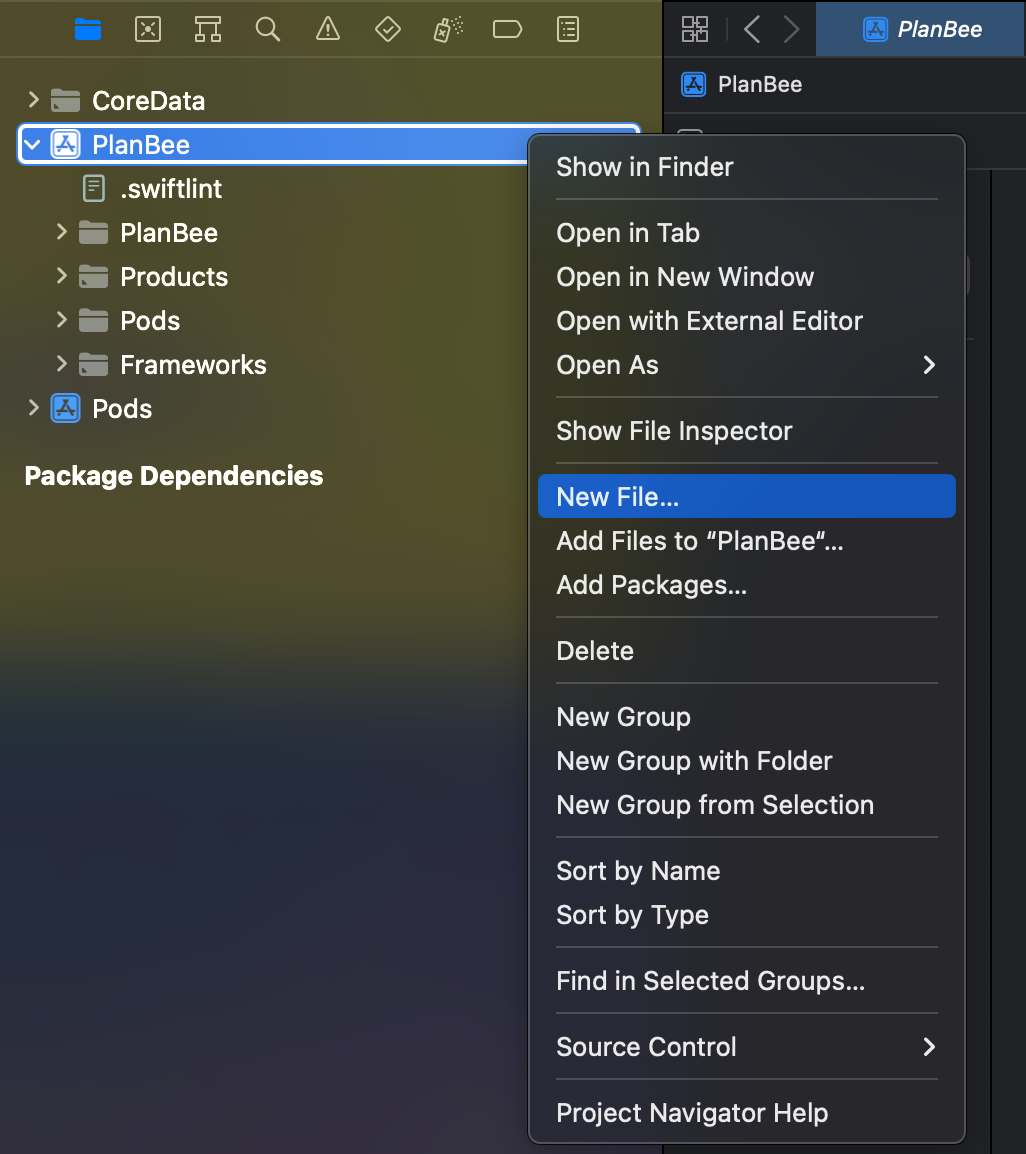Expand the Products folder

click(62, 276)
